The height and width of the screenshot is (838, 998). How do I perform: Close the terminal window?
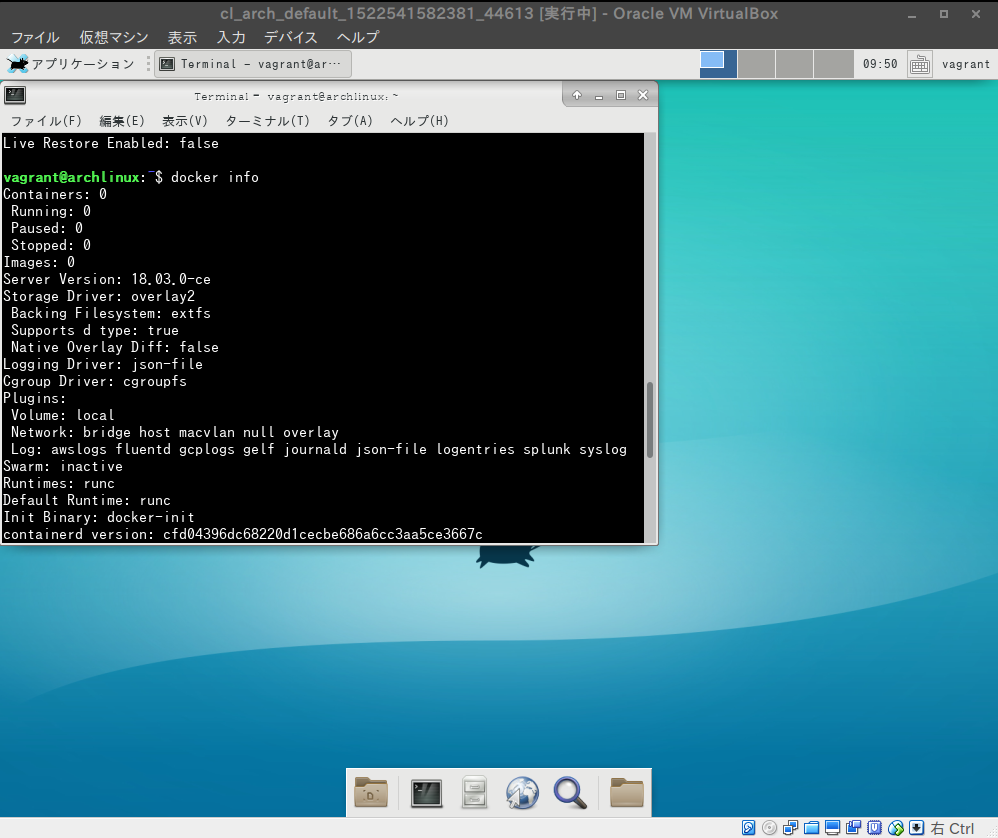tap(643, 95)
